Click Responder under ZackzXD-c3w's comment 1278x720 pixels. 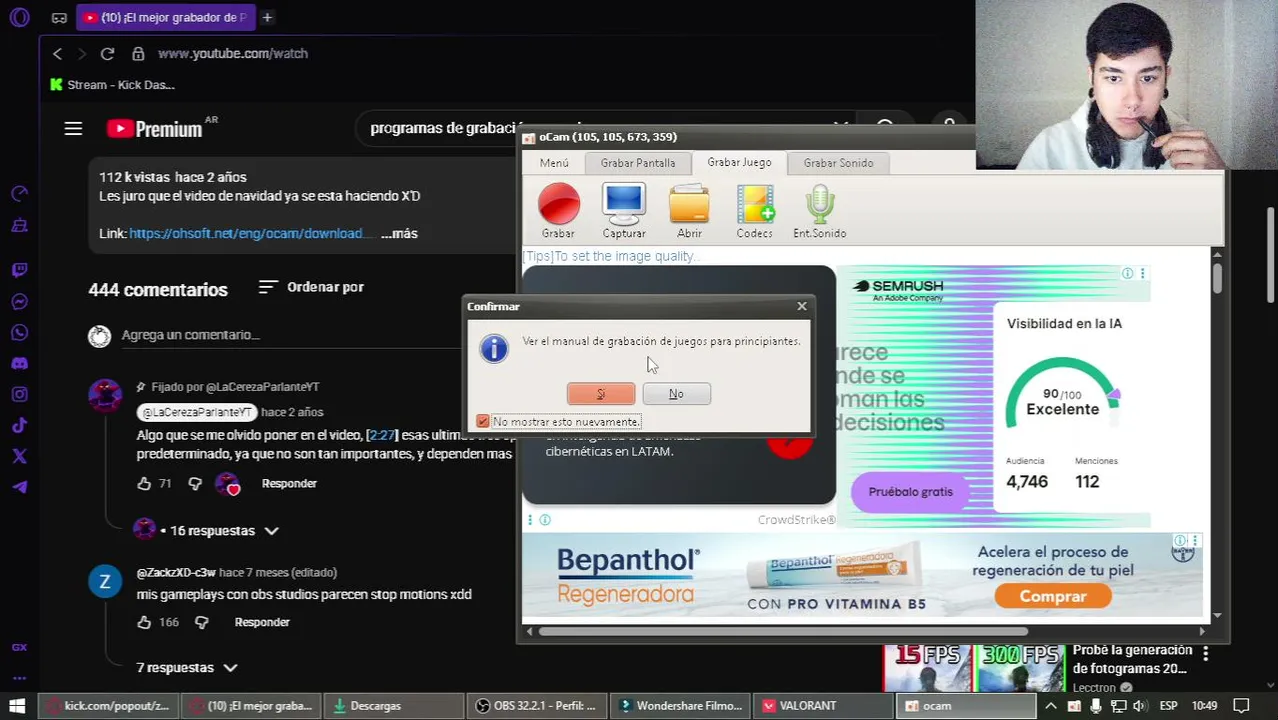pos(262,622)
